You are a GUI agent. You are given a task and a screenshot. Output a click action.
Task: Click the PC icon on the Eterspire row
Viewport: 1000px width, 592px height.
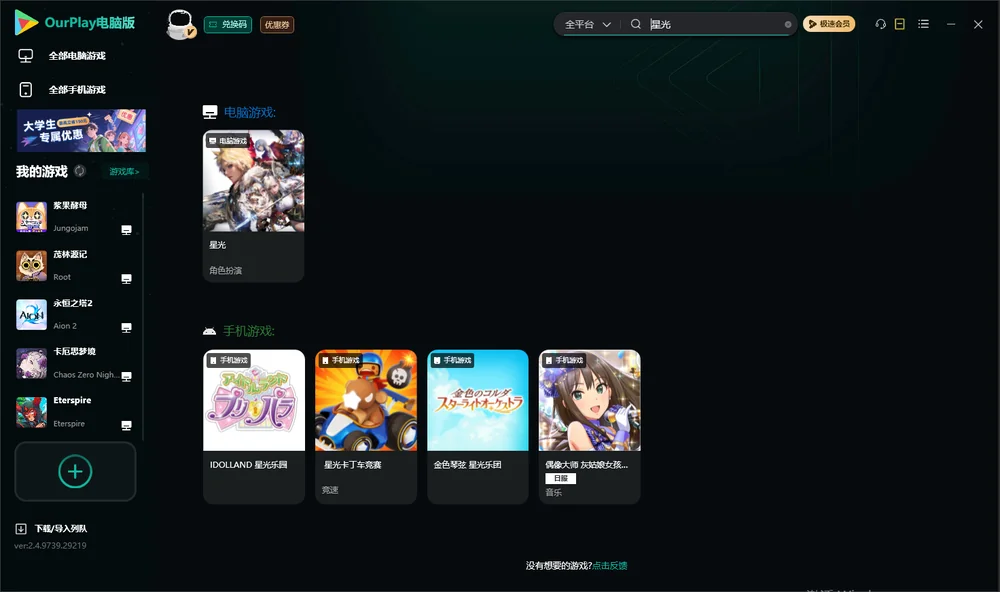(126, 426)
